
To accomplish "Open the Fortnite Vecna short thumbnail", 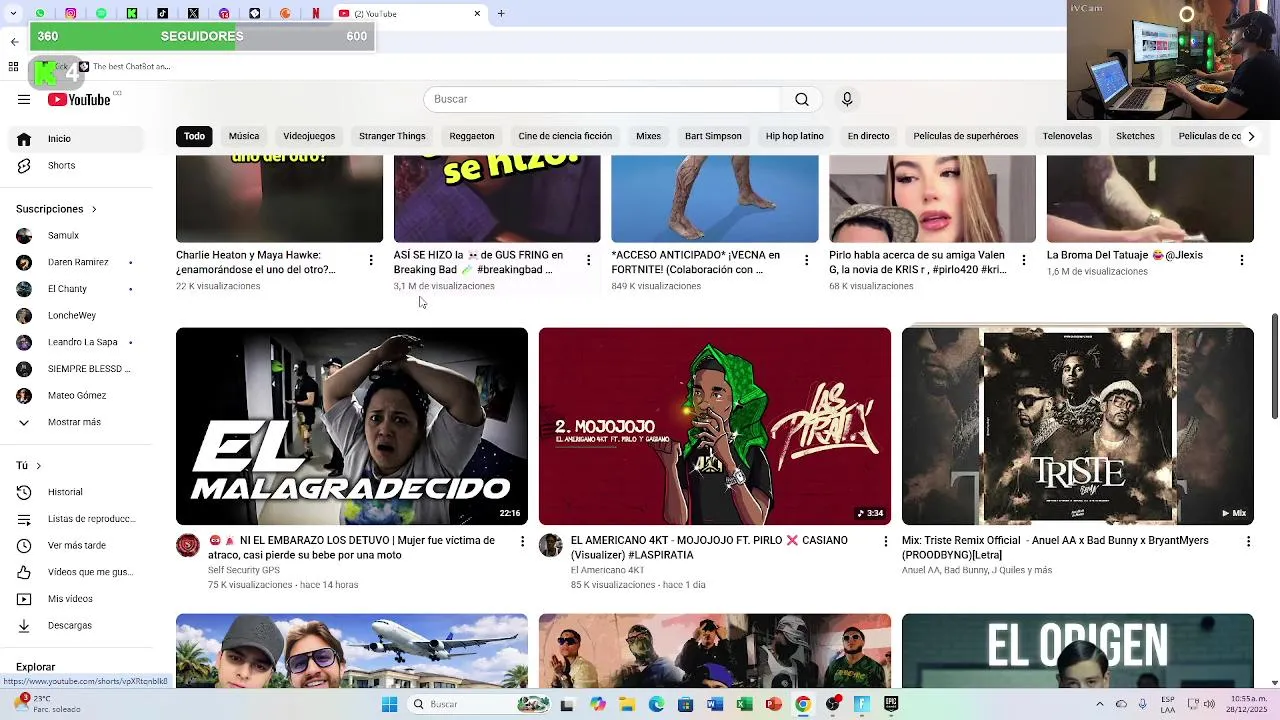I will pyautogui.click(x=715, y=199).
